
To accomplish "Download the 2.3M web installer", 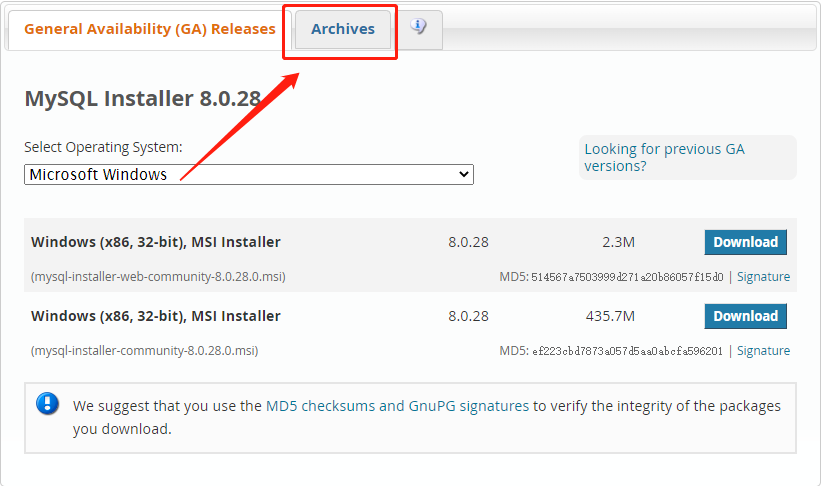I will click(745, 242).
